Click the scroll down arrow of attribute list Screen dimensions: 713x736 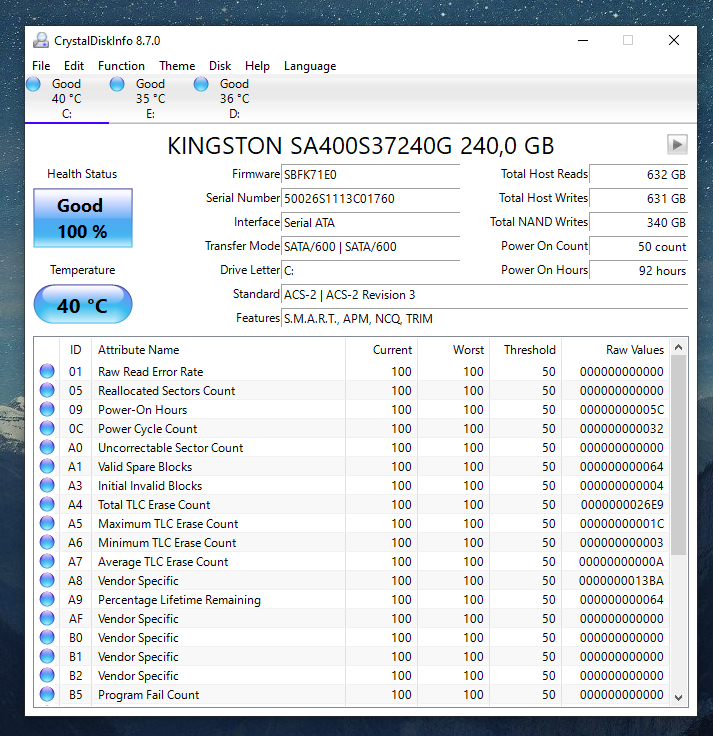tap(678, 698)
